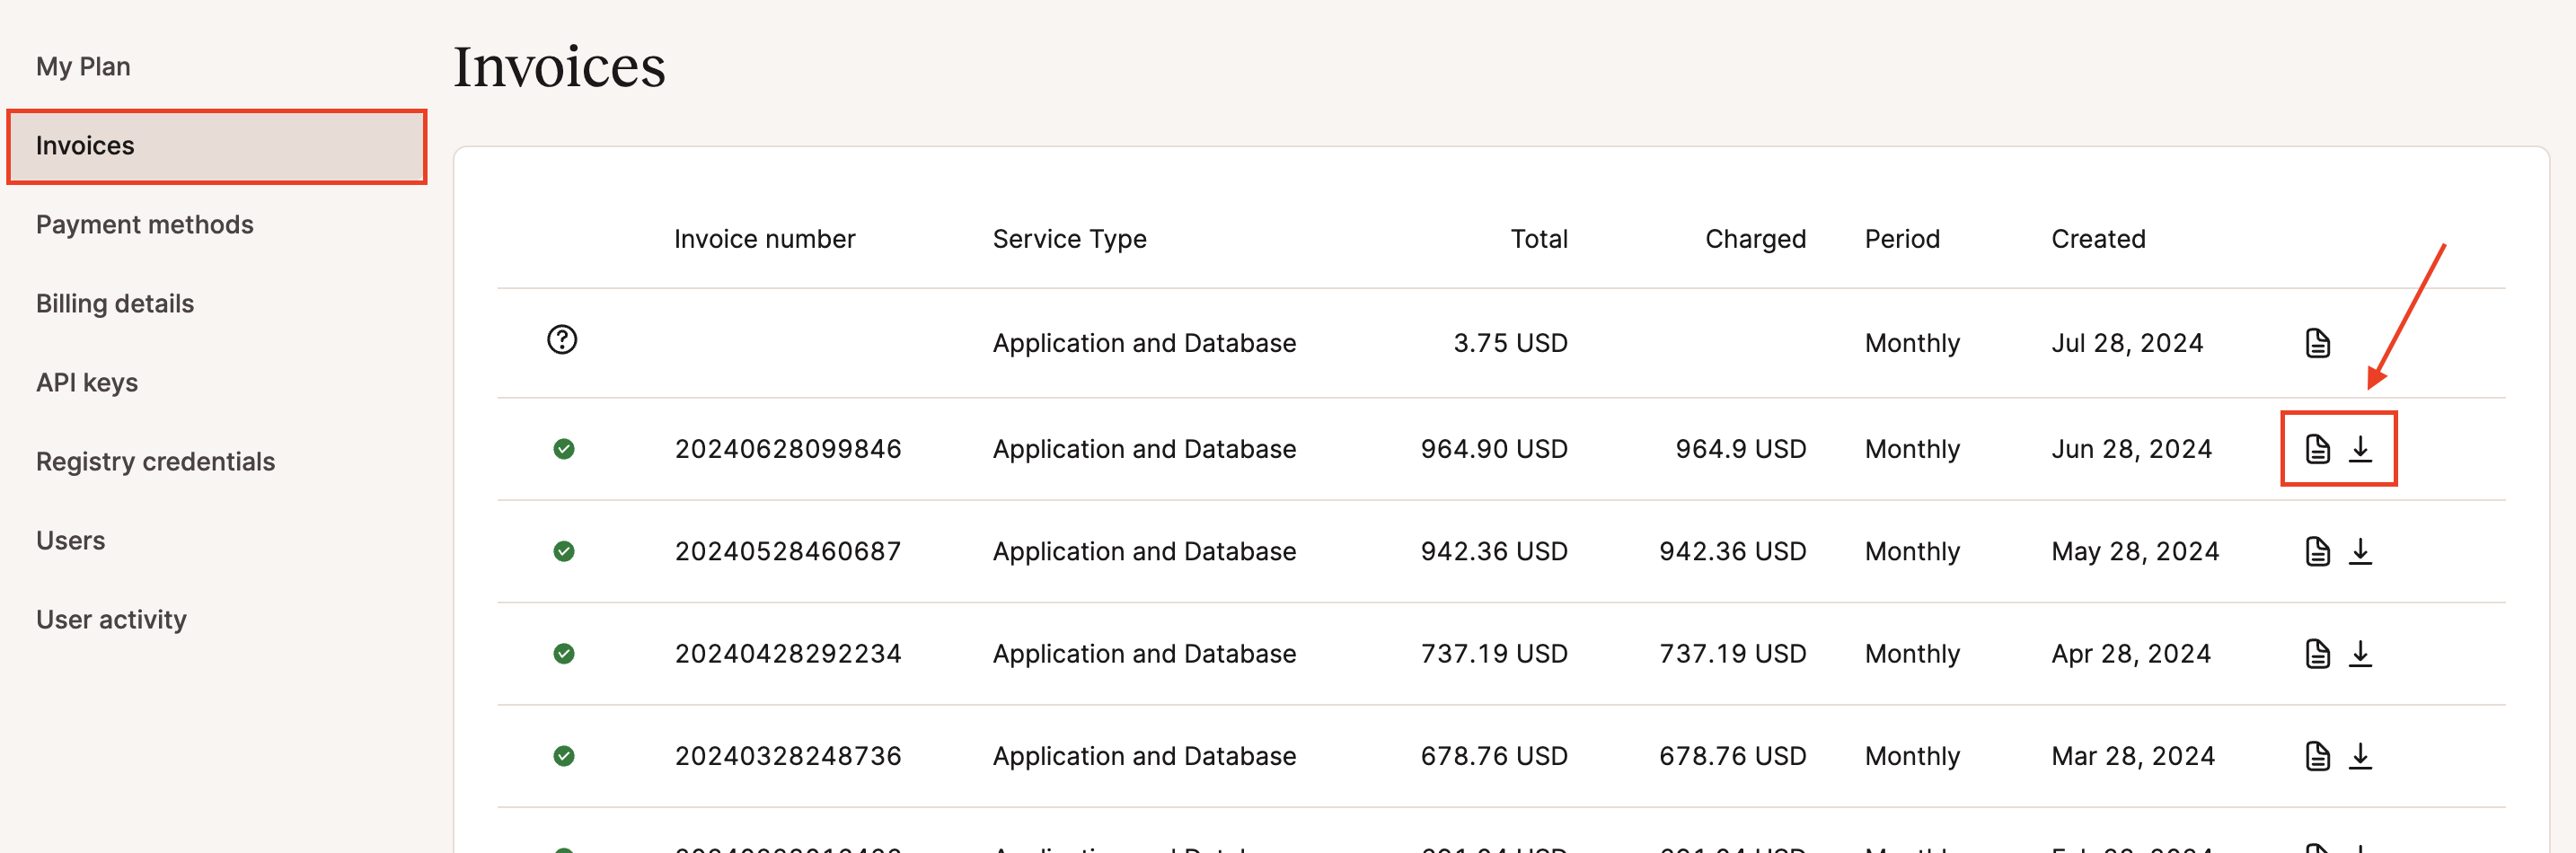The width and height of the screenshot is (2576, 853).
Task: Open the Users page
Action: pyautogui.click(x=70, y=540)
